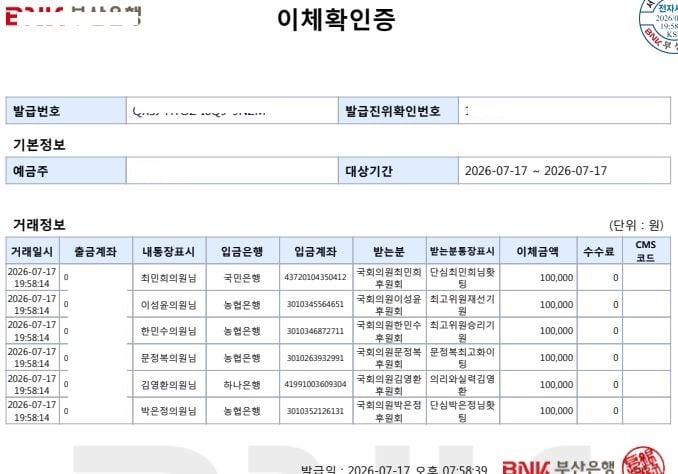The image size is (678, 474).
Task: Click the 문정복의원님 memo cell
Action: pyautogui.click(x=169, y=358)
